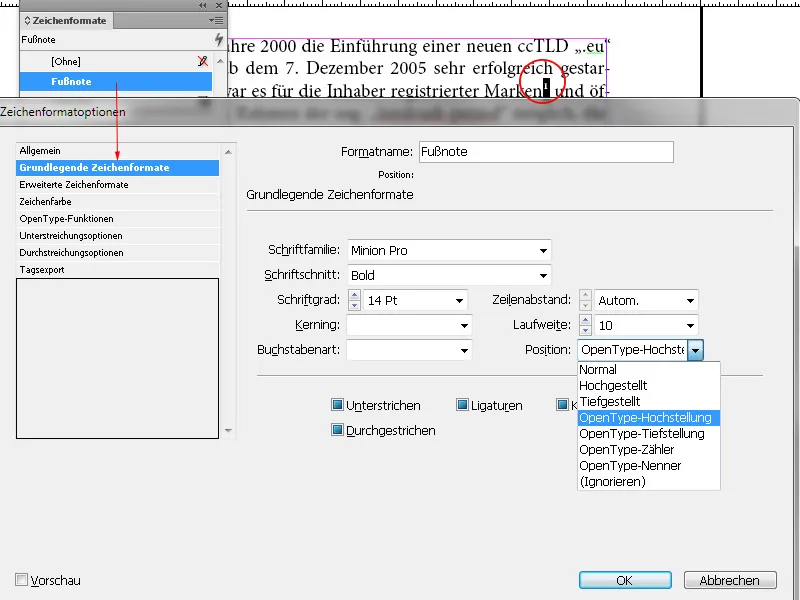
Task: Select [Ohne] in the Zeichenformate panel
Action: click(x=116, y=61)
